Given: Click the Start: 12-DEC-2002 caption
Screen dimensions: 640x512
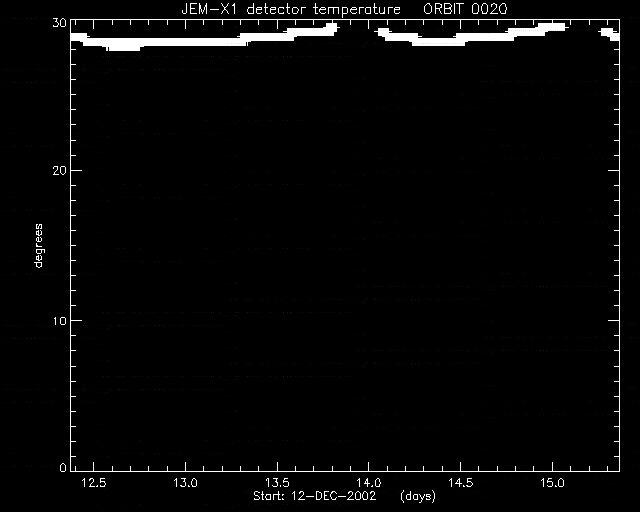Looking at the screenshot, I should coord(314,496).
